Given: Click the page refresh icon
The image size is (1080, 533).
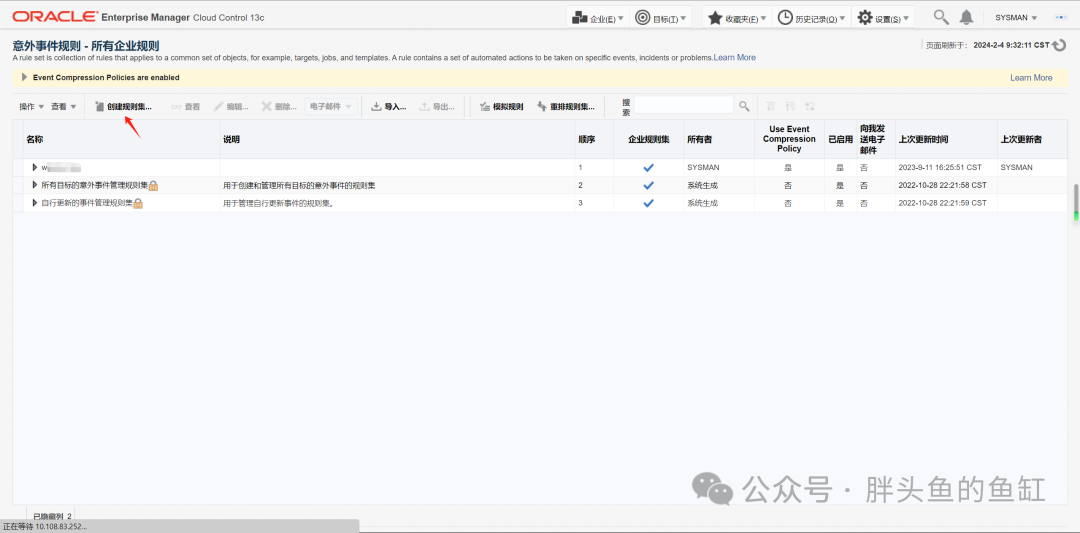Looking at the screenshot, I should (1060, 46).
